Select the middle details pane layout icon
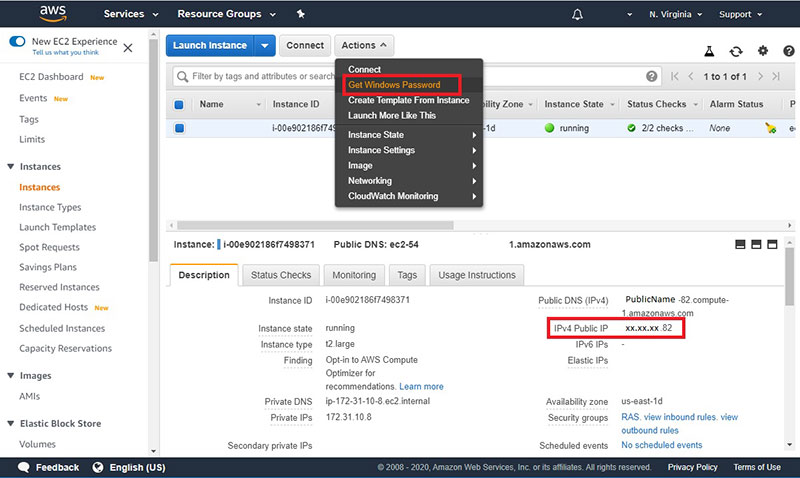Screen dimensions: 800x478 click(756, 244)
